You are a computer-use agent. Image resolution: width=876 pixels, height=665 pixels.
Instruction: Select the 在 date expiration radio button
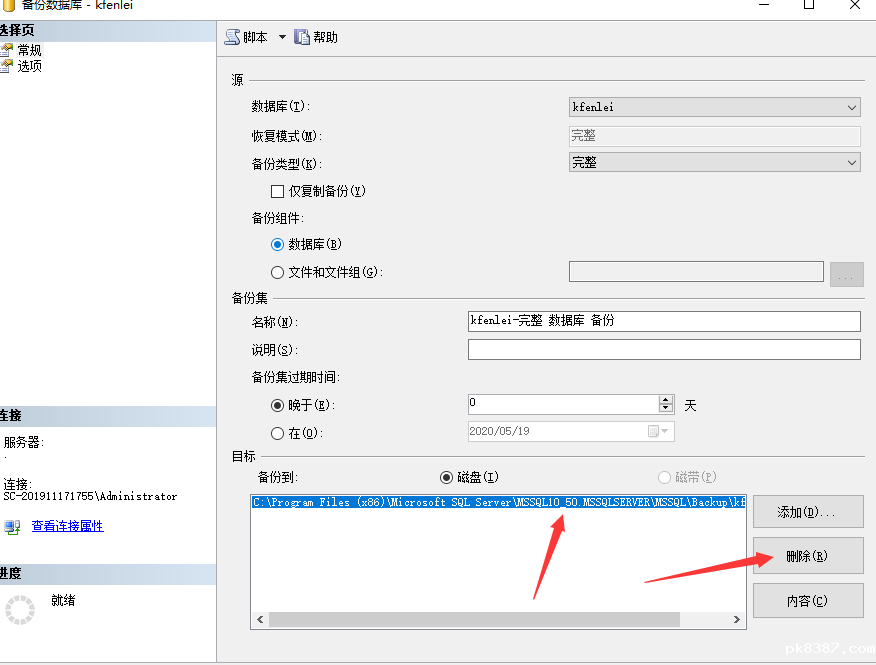(x=278, y=433)
